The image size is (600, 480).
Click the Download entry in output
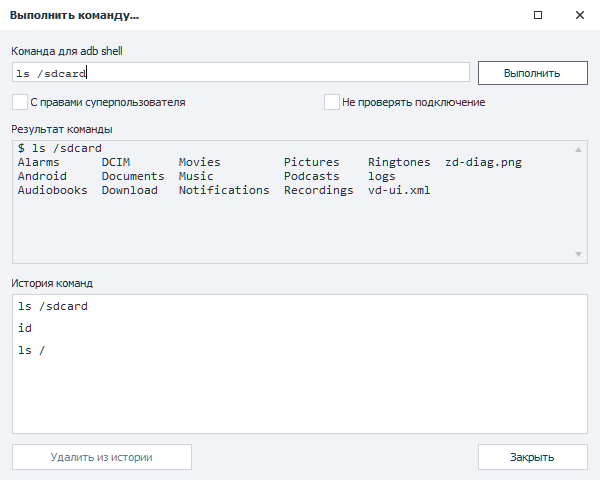pyautogui.click(x=130, y=190)
